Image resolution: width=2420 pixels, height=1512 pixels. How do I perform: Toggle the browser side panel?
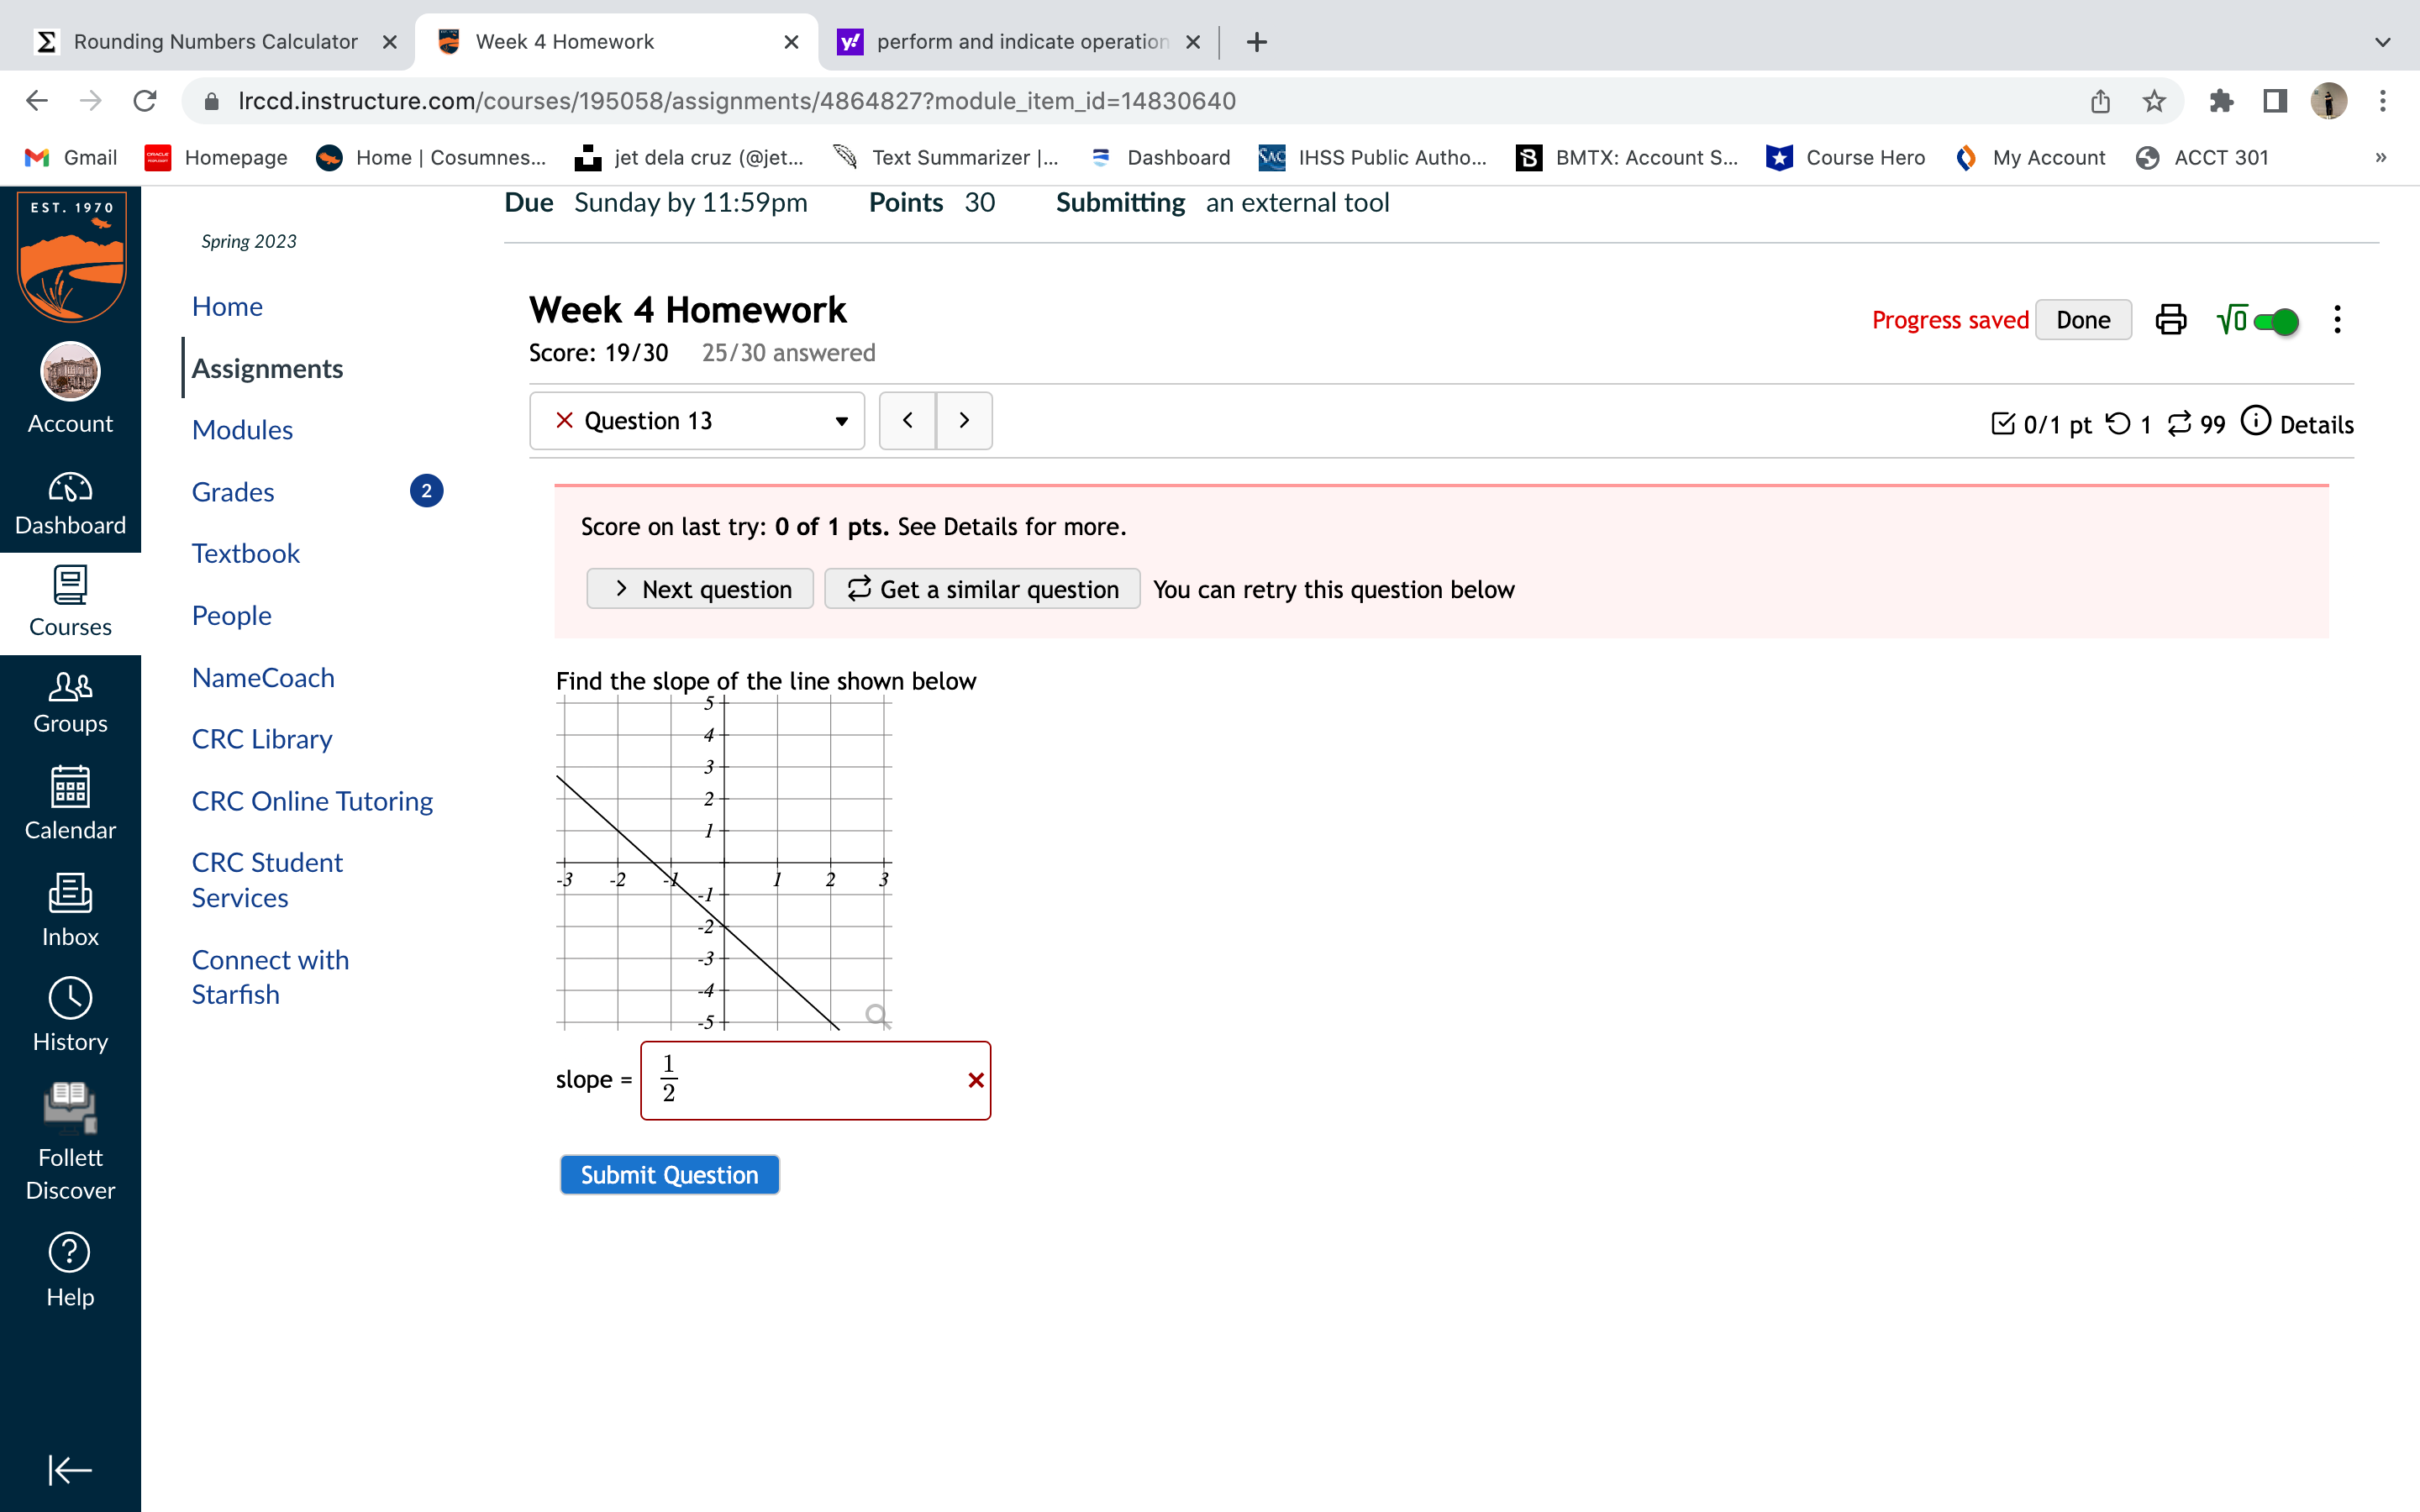(x=2275, y=101)
